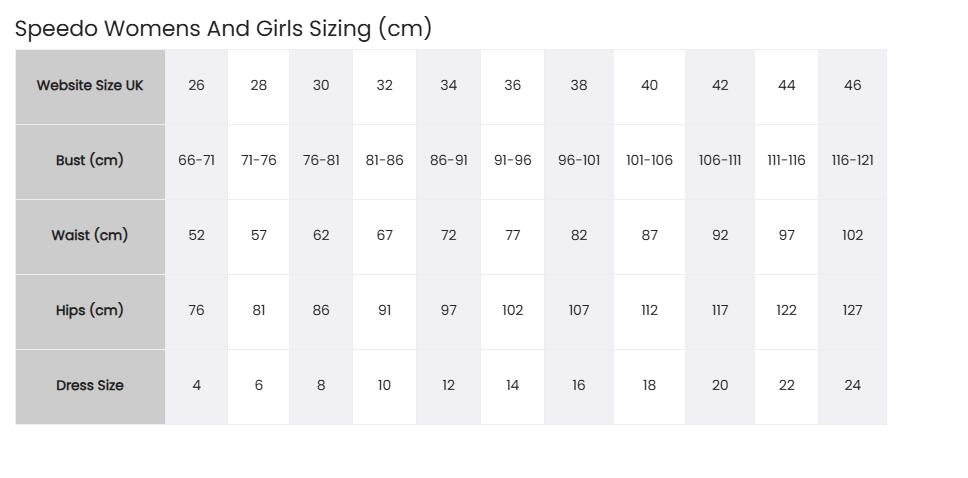The height and width of the screenshot is (478, 968).
Task: Click waist value 52 cell
Action: (196, 237)
